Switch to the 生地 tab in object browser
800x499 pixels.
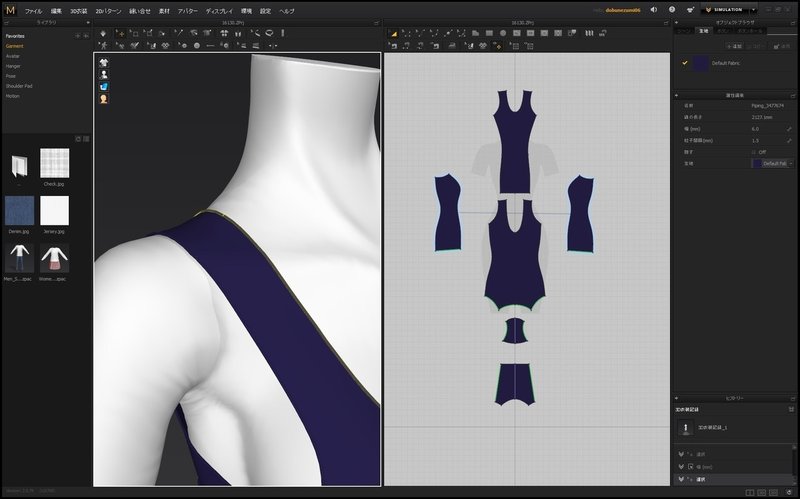click(704, 31)
